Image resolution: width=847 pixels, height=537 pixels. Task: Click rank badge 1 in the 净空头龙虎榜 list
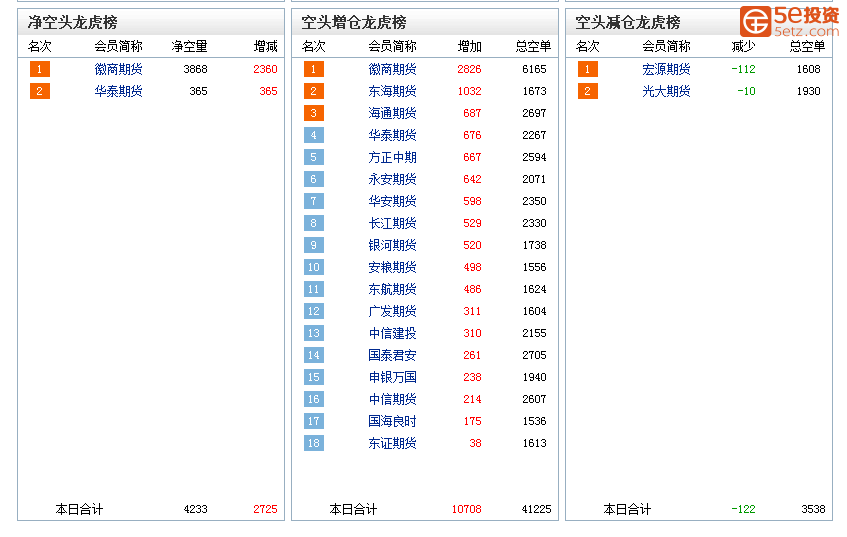coord(39,69)
